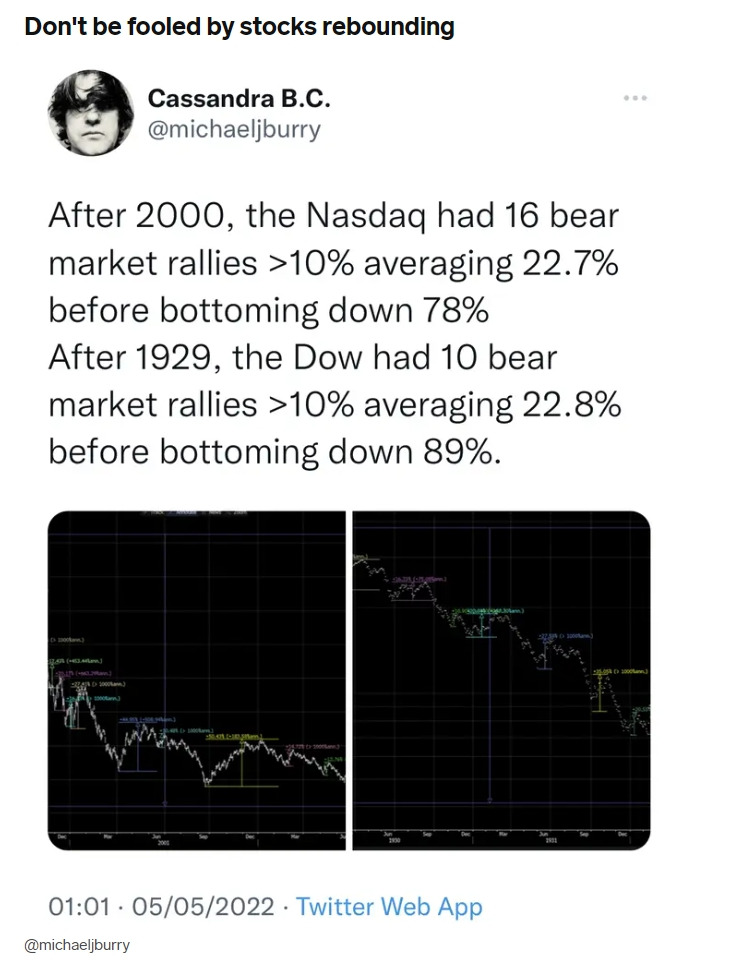Click the tweet line starting After 1929
The height and width of the screenshot is (979, 732).
pyautogui.click(x=302, y=358)
